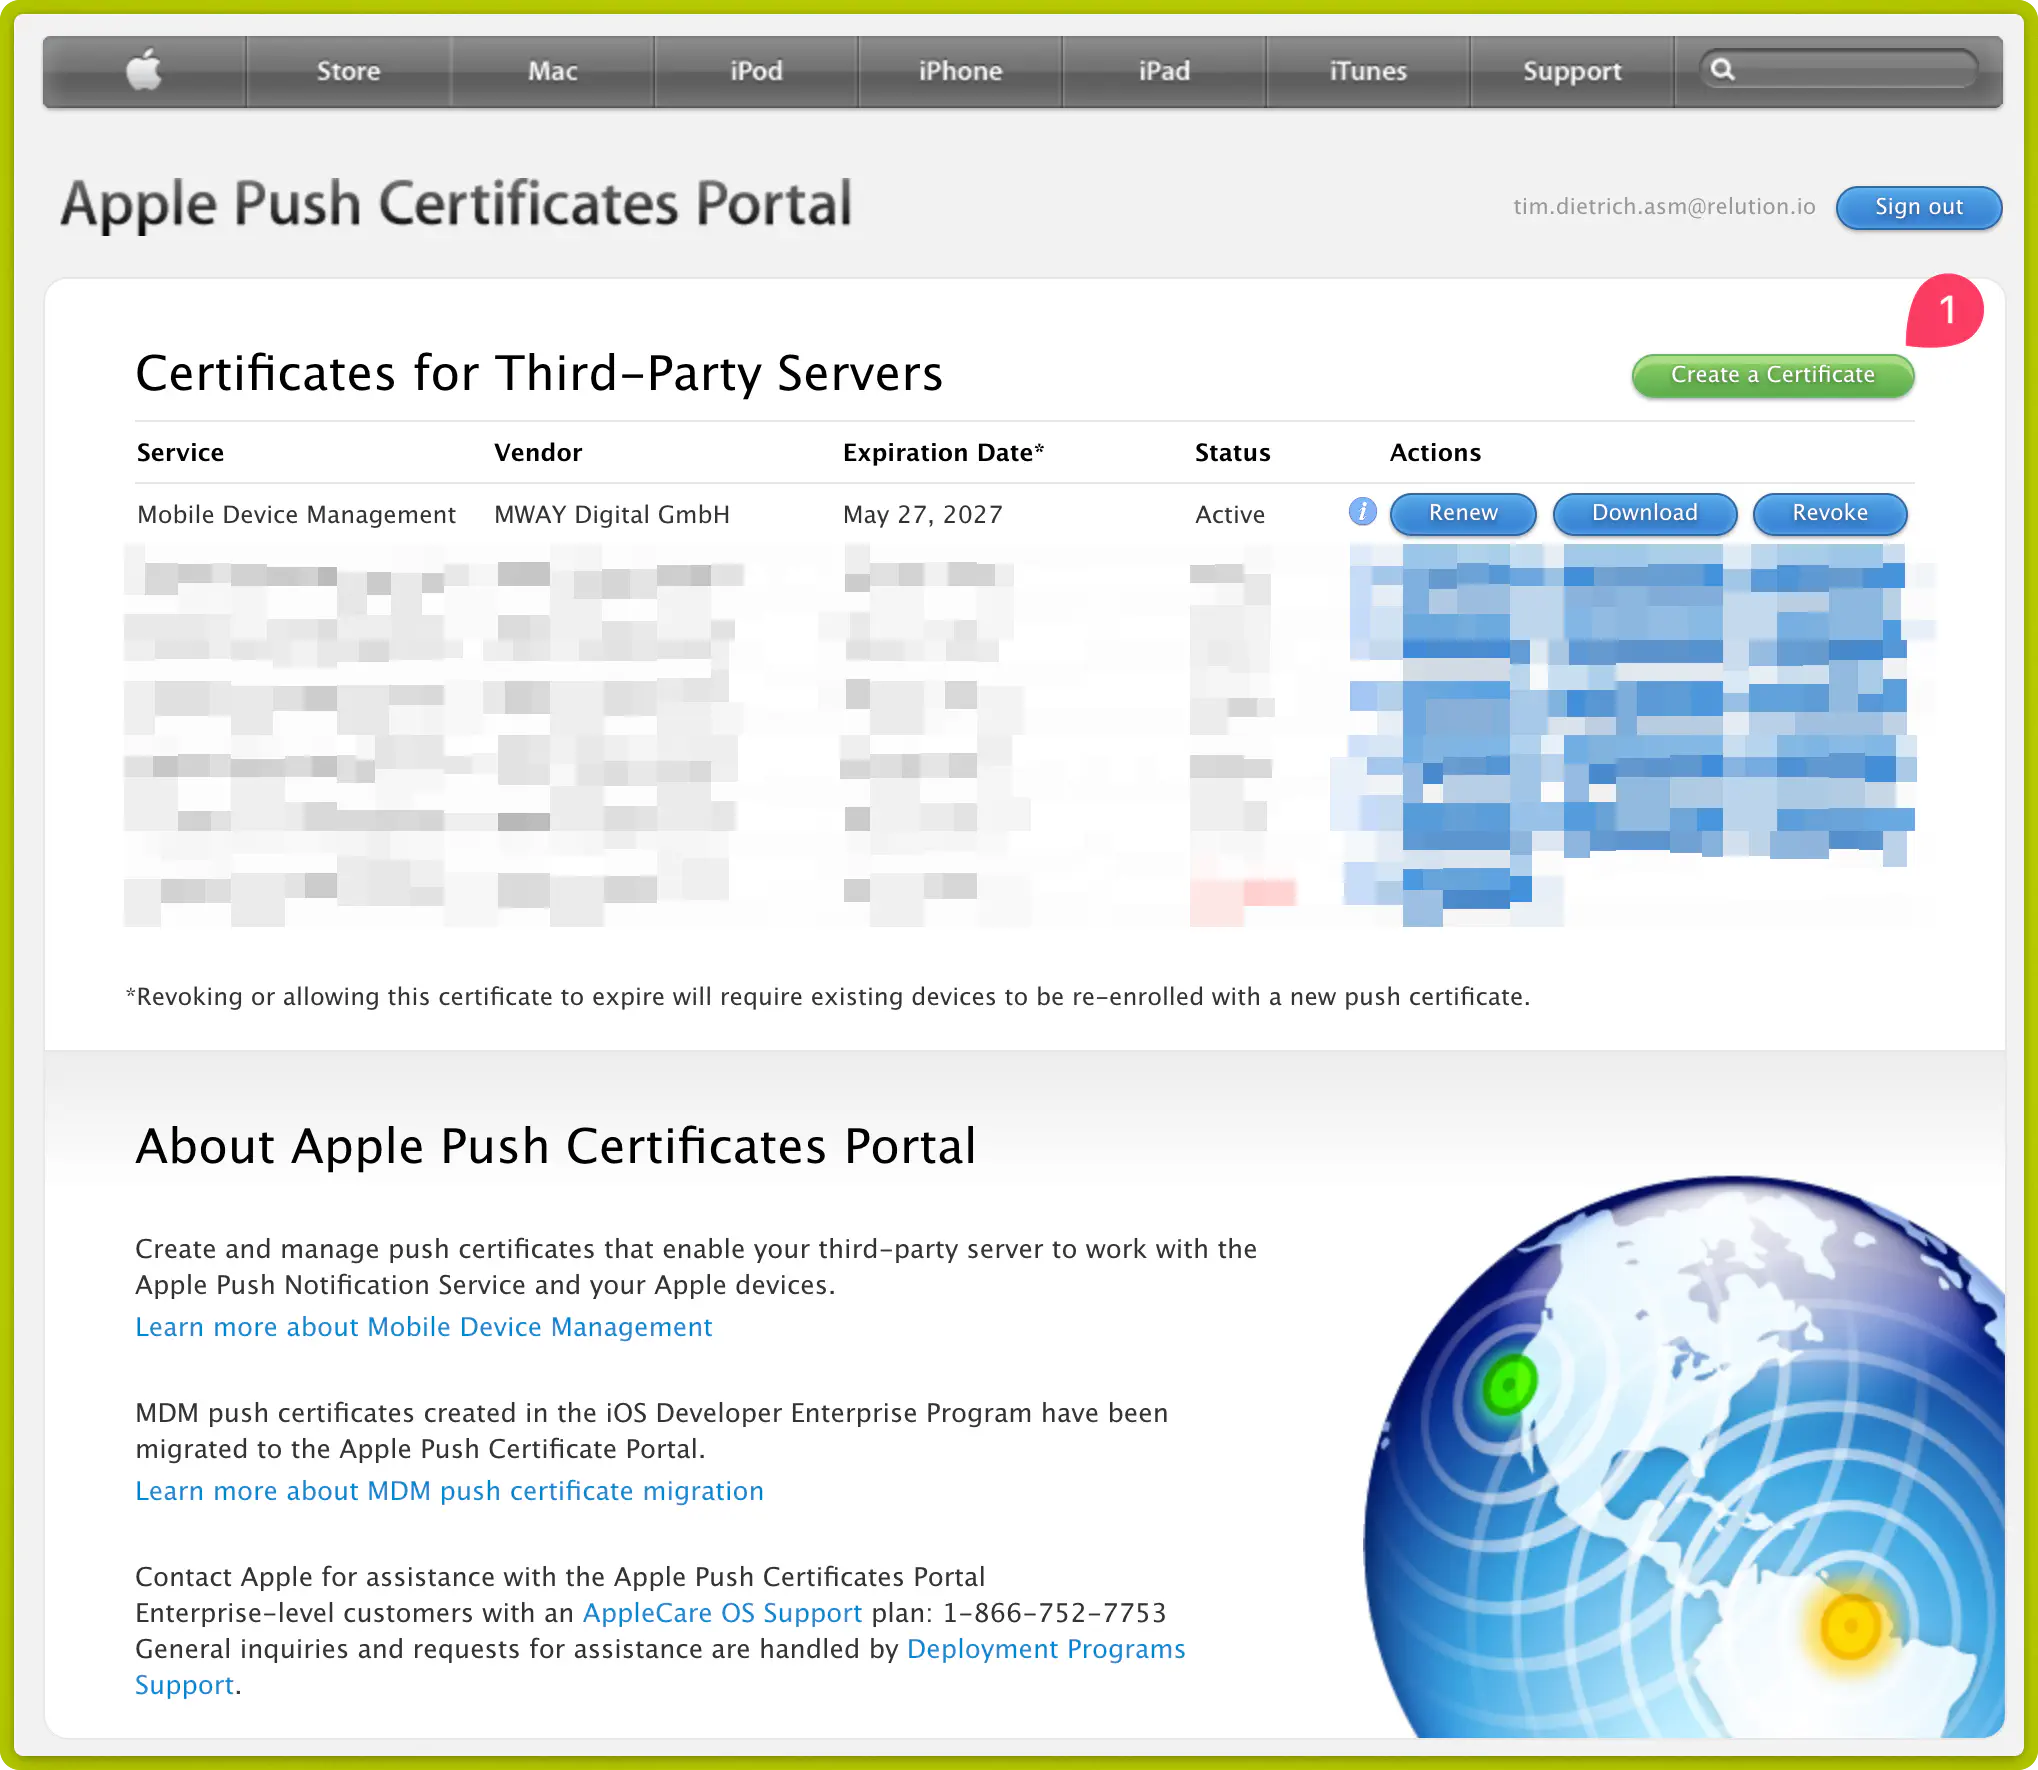
Task: Renew the Mobile Device Management certificate
Action: click(x=1463, y=513)
